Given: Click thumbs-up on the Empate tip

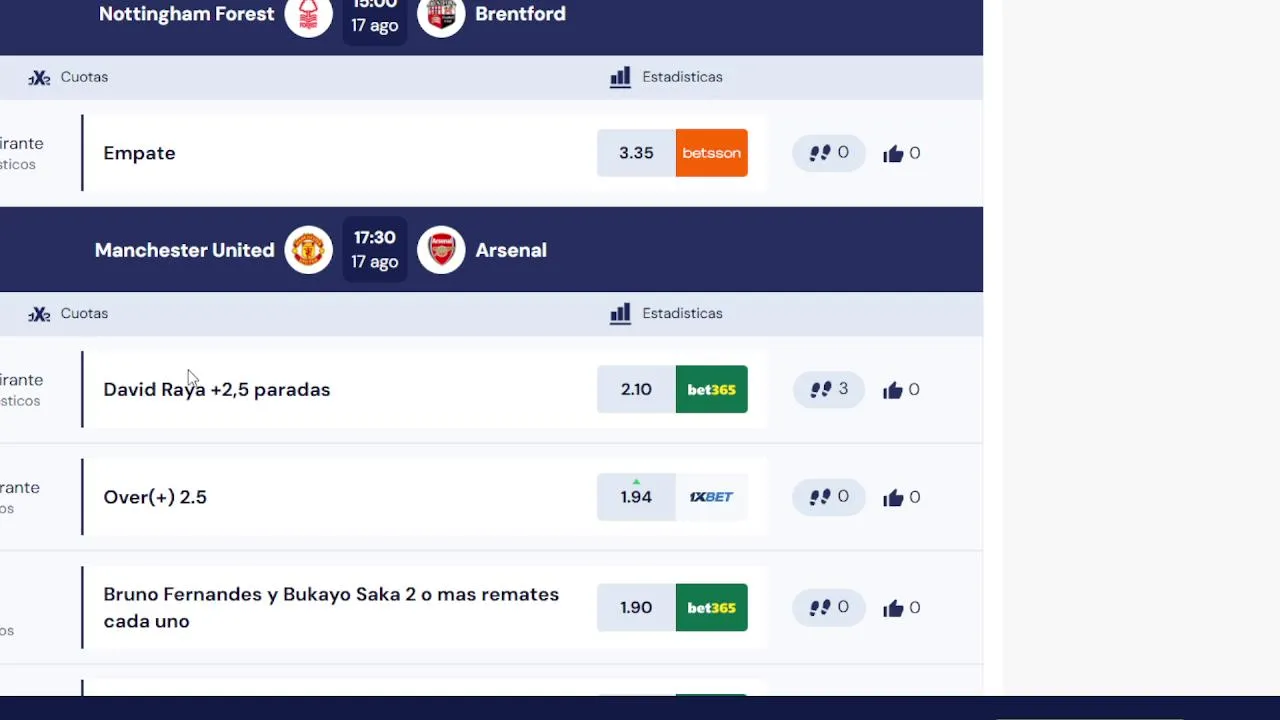Looking at the screenshot, I should (x=901, y=153).
